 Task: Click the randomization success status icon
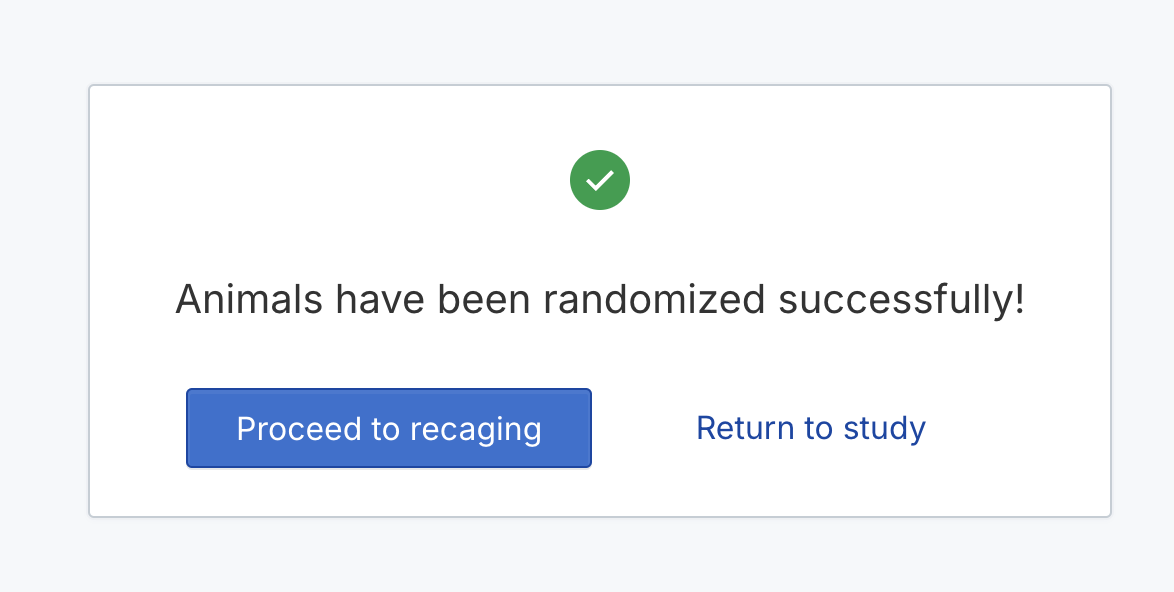[600, 180]
